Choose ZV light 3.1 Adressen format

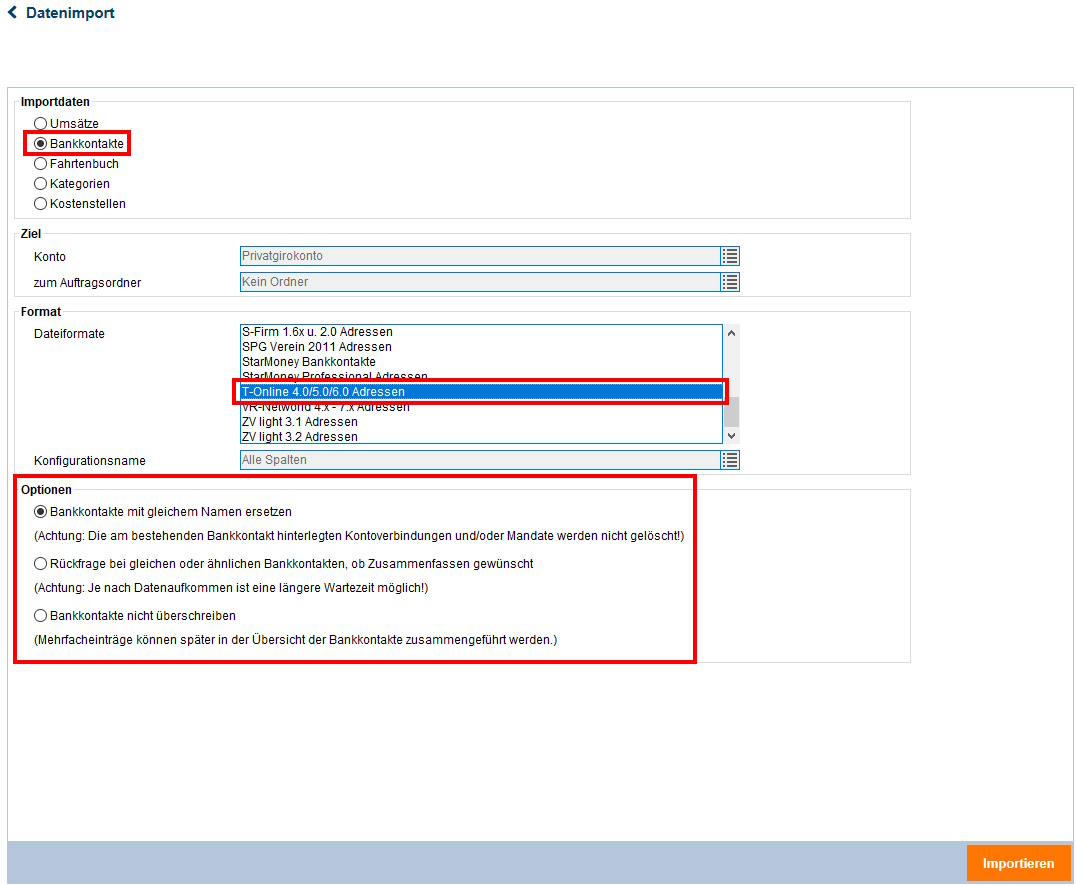(299, 422)
